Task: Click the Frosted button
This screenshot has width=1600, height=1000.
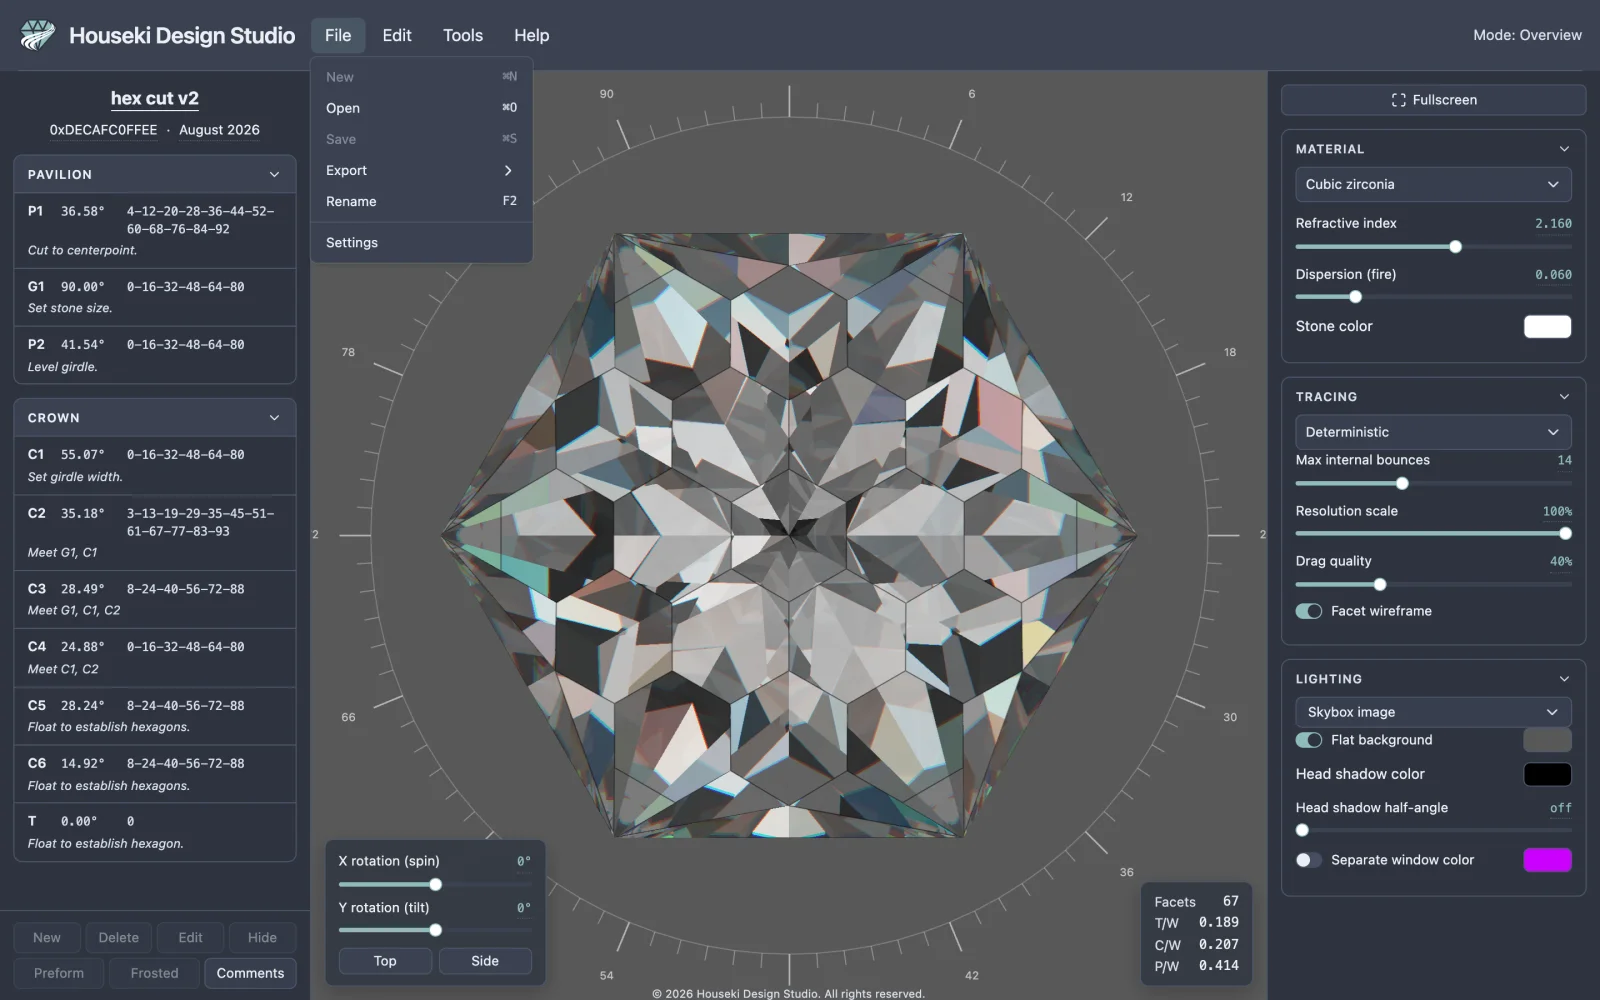Action: click(x=154, y=973)
